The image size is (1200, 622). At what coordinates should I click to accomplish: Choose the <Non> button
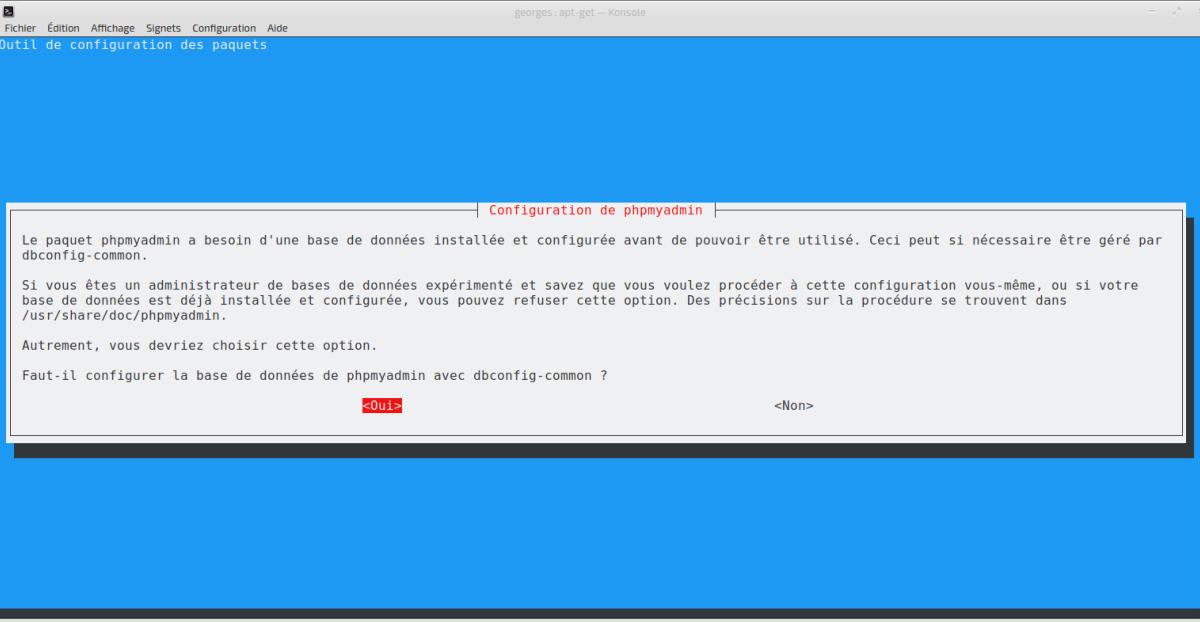pyautogui.click(x=793, y=406)
